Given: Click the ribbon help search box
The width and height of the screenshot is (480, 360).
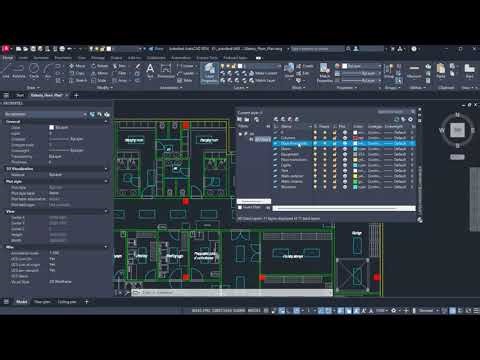Looking at the screenshot, I should (x=317, y=49).
